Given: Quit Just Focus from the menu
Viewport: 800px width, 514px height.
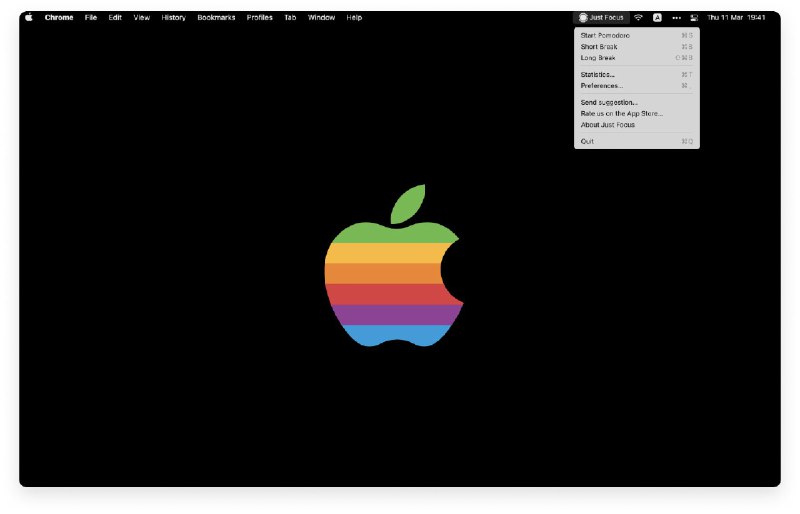Looking at the screenshot, I should pos(587,142).
